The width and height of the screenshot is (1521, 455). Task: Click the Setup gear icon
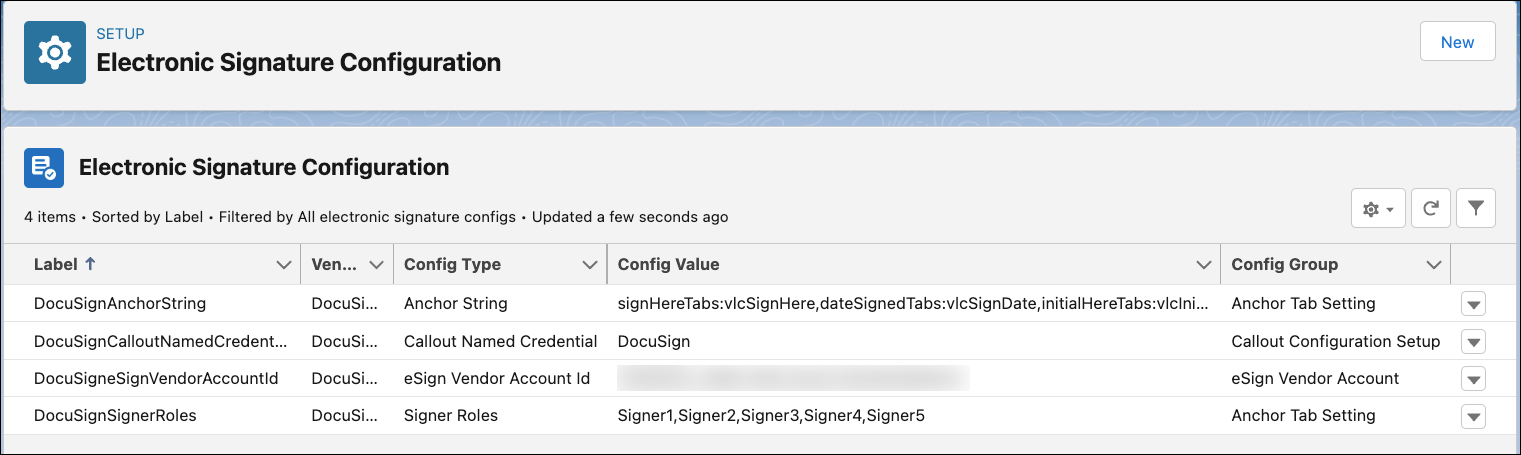[55, 53]
